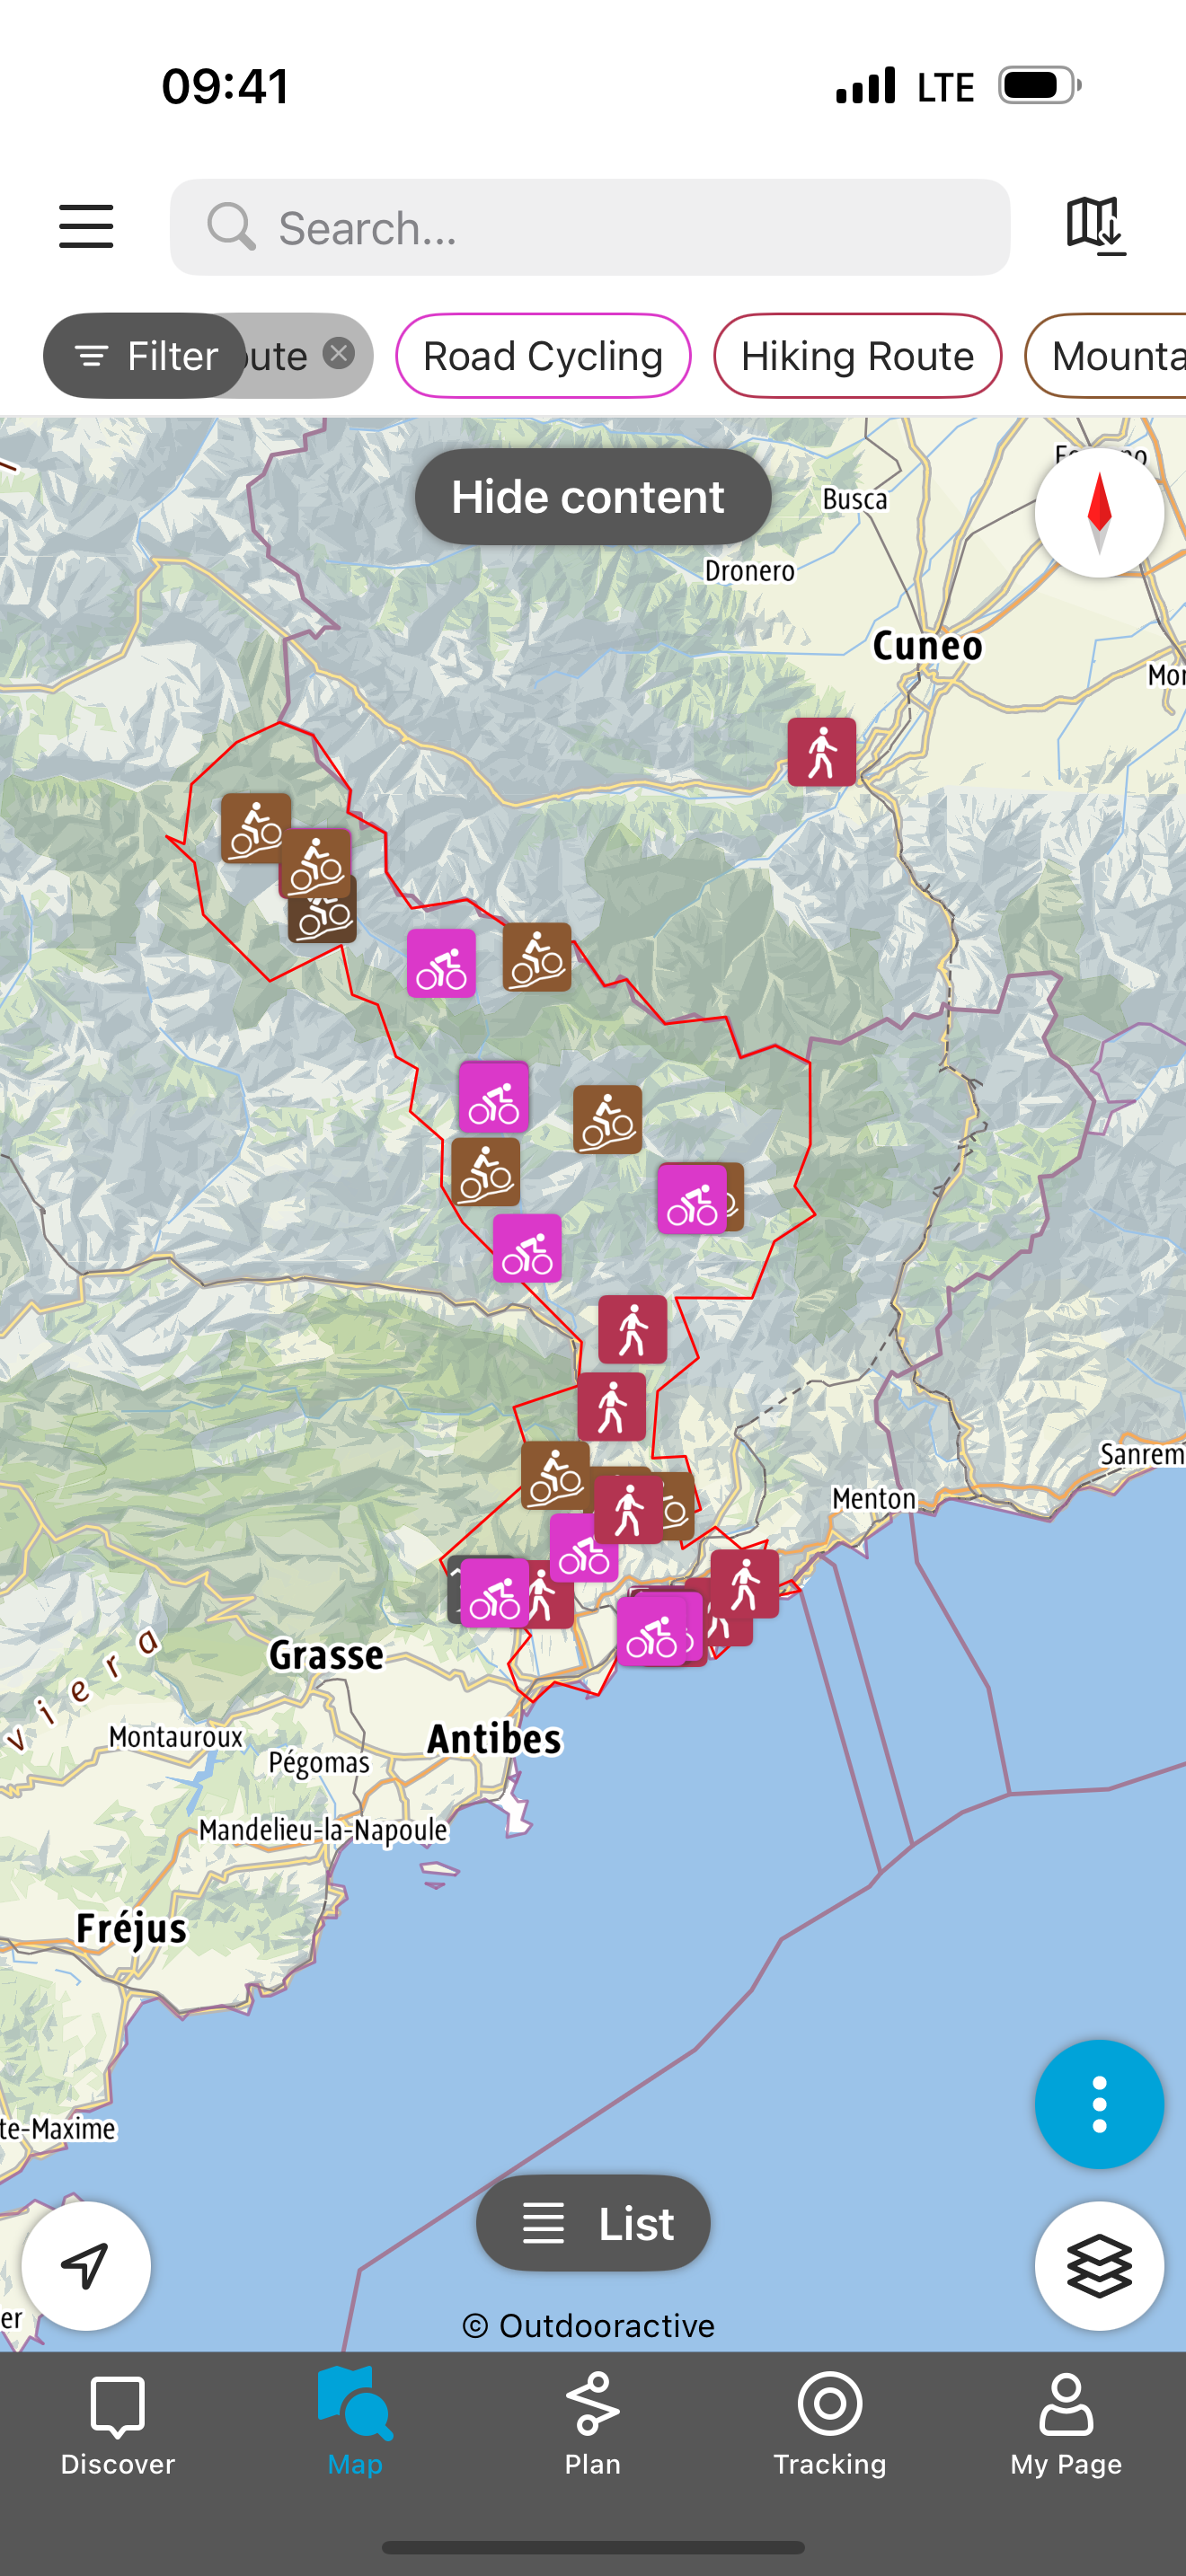Expand the results List
The width and height of the screenshot is (1186, 2576).
tap(593, 2223)
